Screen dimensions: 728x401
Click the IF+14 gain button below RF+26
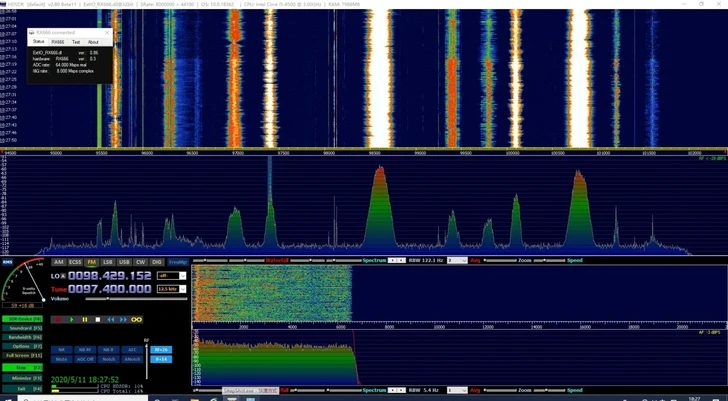tap(161, 359)
